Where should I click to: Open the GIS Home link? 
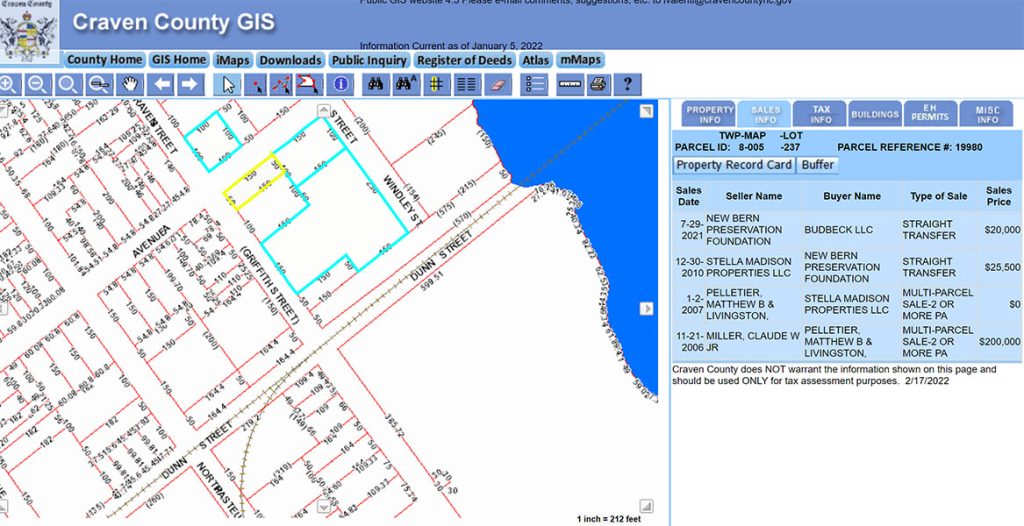[179, 60]
